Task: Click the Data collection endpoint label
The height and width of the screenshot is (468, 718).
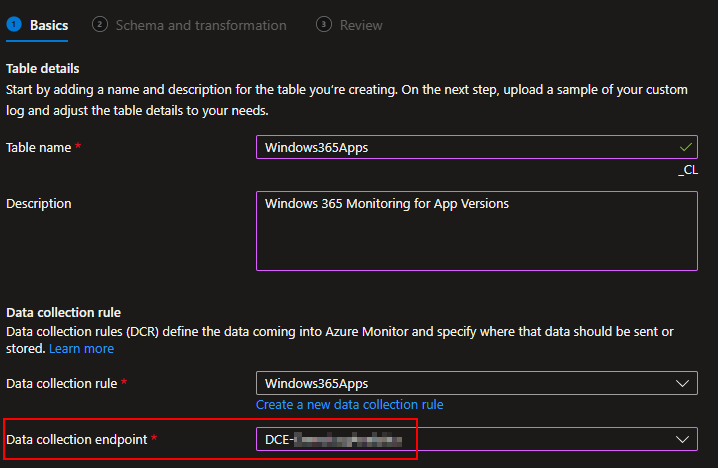Action: click(77, 439)
